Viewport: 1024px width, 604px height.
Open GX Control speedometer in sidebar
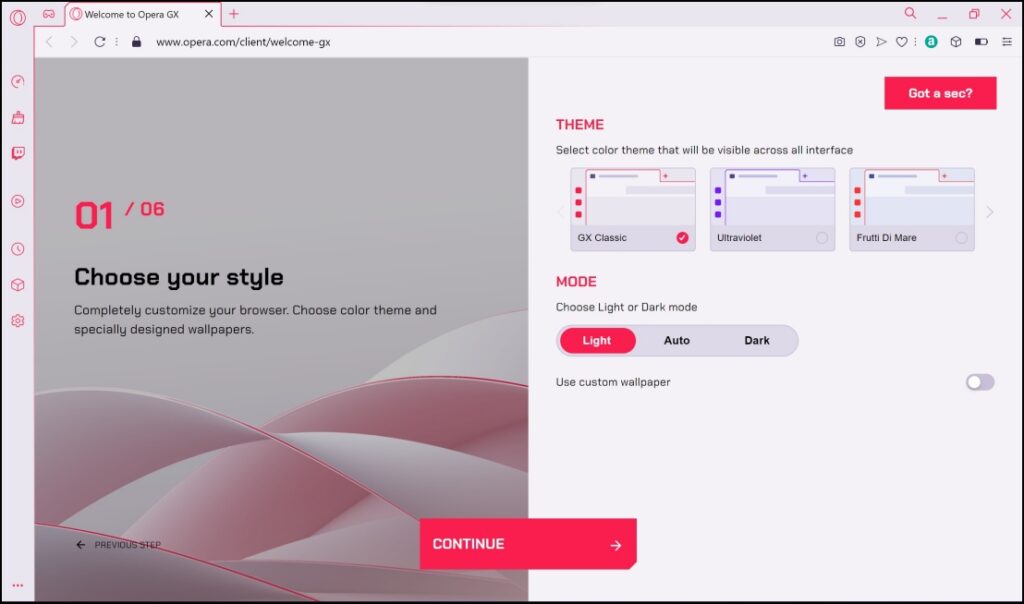click(x=18, y=82)
